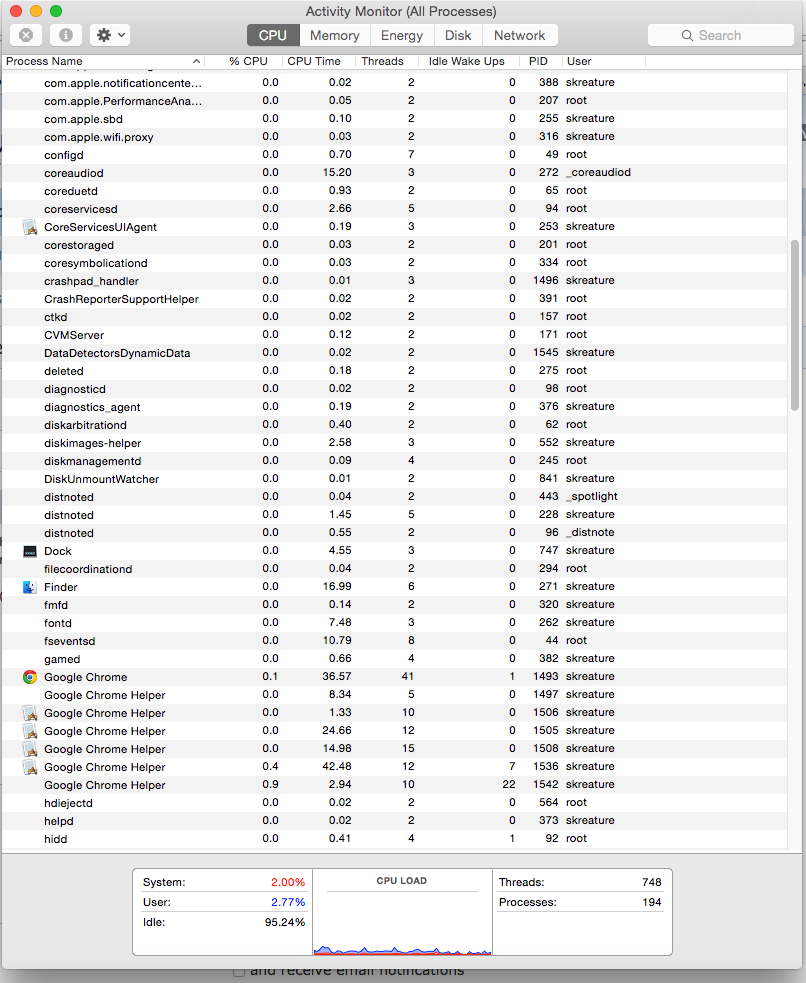Image resolution: width=806 pixels, height=983 pixels.
Task: Select Google Chrome Helper with PID 1542
Action: 395,785
